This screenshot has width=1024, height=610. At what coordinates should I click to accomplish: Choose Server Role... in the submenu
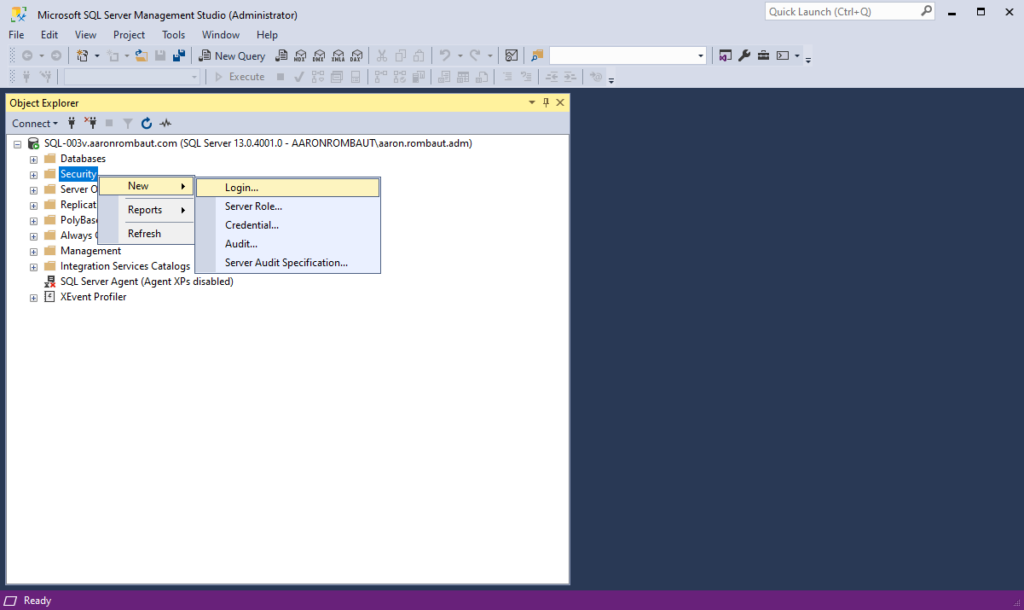(x=253, y=206)
